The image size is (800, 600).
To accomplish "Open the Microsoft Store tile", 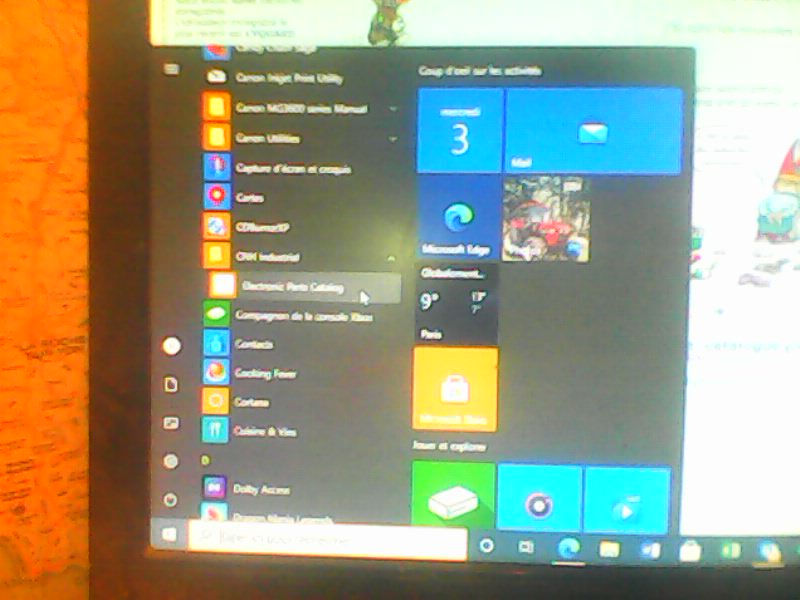I will click(455, 389).
